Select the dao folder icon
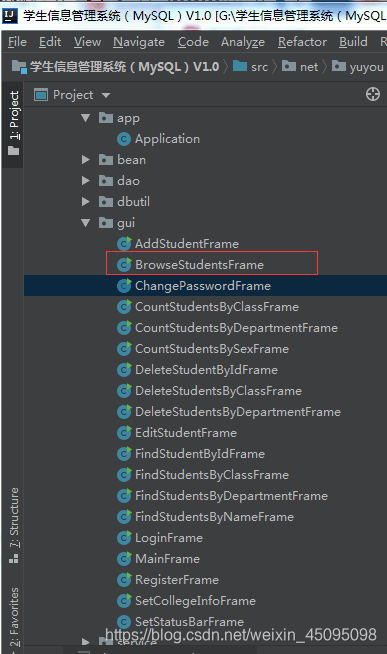 pos(106,181)
